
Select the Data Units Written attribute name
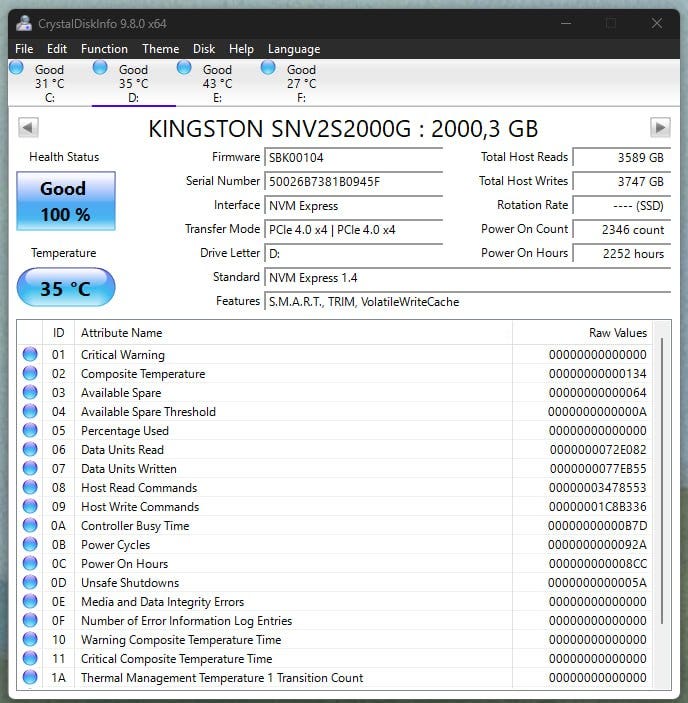[x=129, y=469]
